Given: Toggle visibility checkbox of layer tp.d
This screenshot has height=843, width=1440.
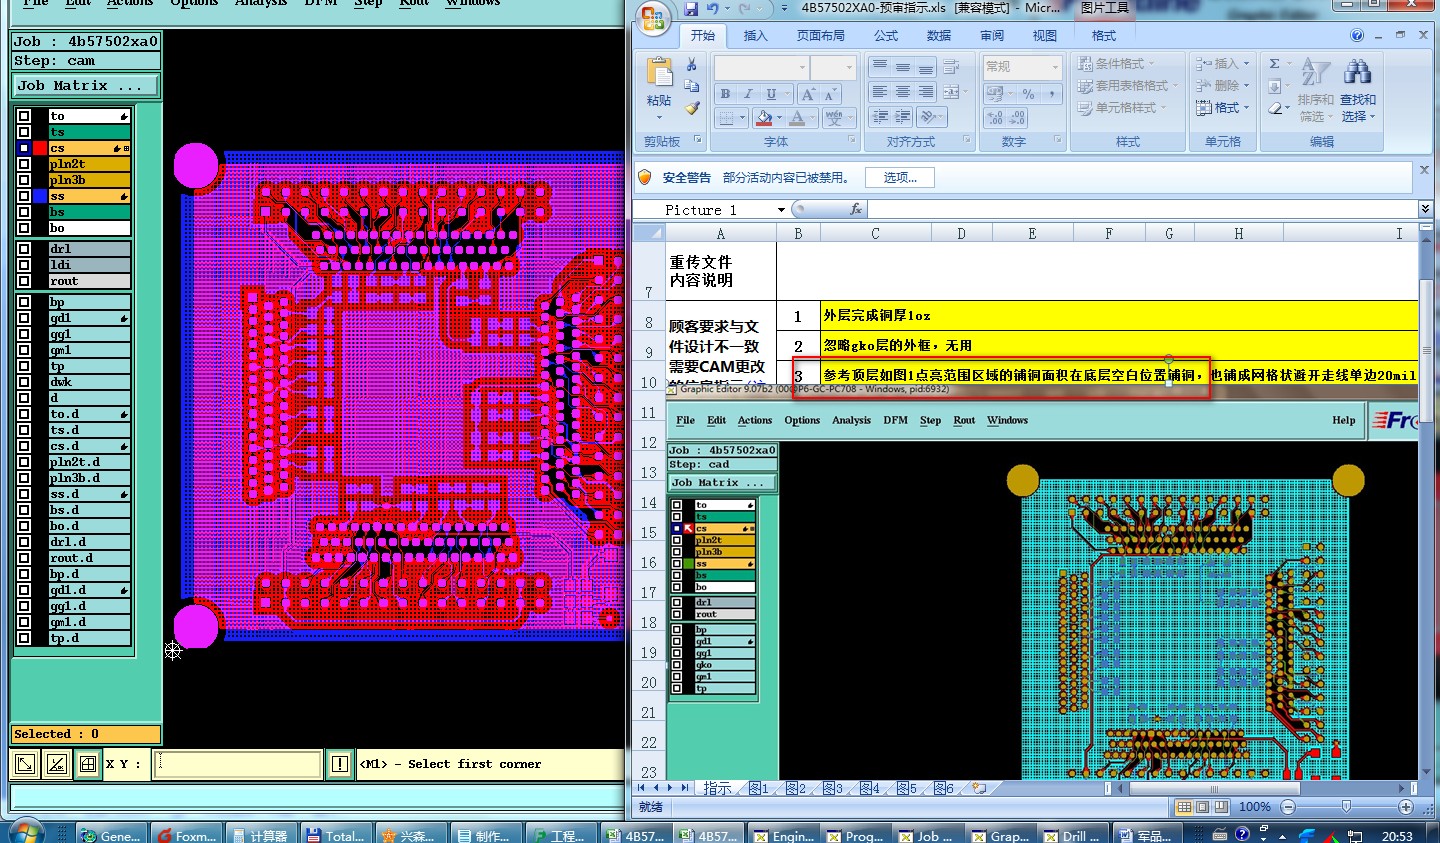Looking at the screenshot, I should pos(23,638).
